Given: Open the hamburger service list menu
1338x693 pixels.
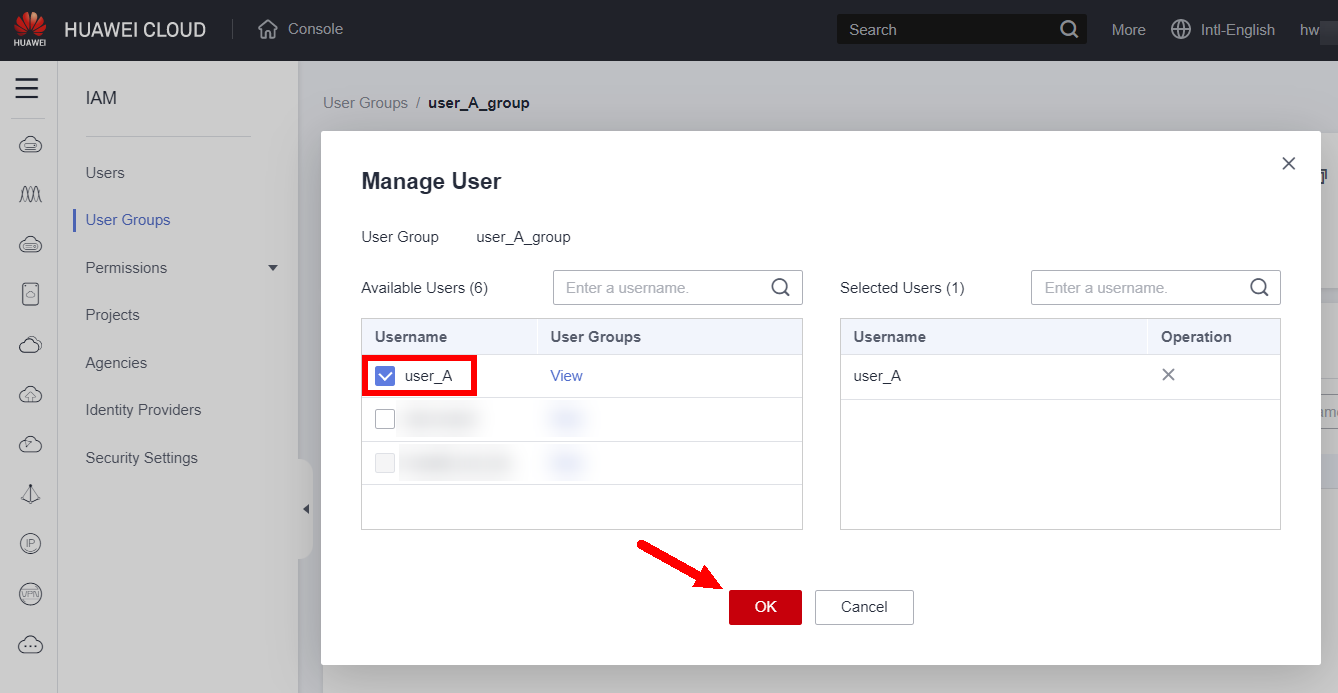Looking at the screenshot, I should (x=27, y=89).
